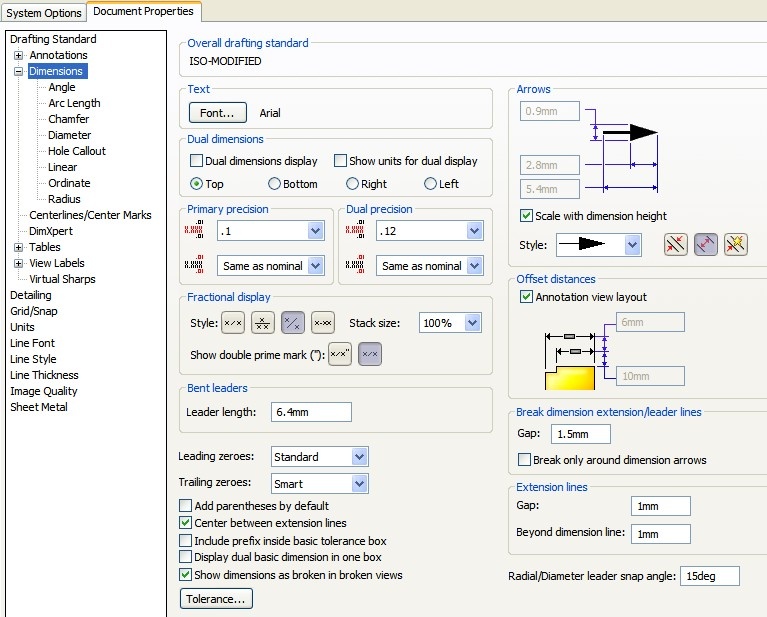This screenshot has width=767, height=617.
Task: Select Drafting Standard at tree top
Action: tap(53, 39)
